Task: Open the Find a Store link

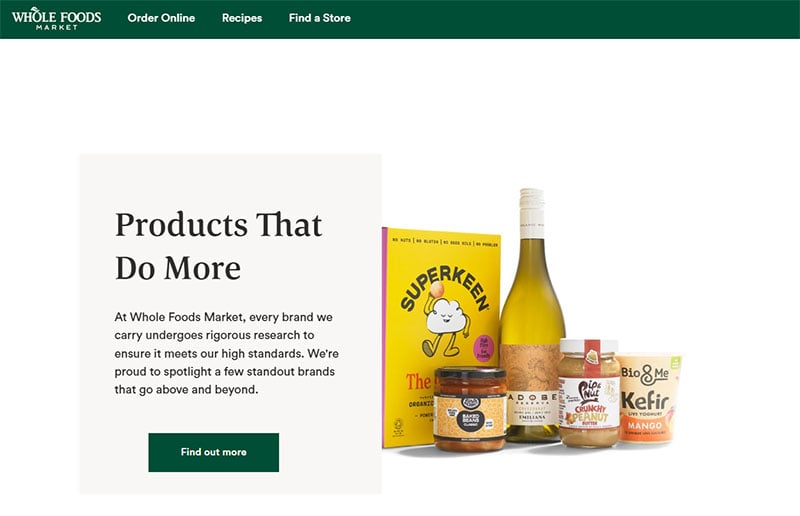Action: (x=319, y=18)
